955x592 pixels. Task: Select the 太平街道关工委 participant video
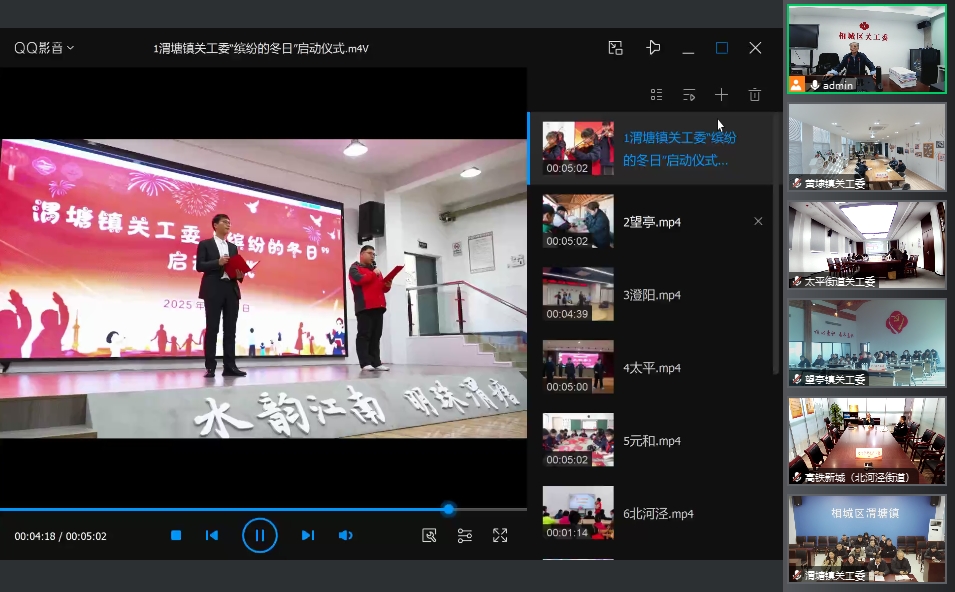tap(866, 245)
